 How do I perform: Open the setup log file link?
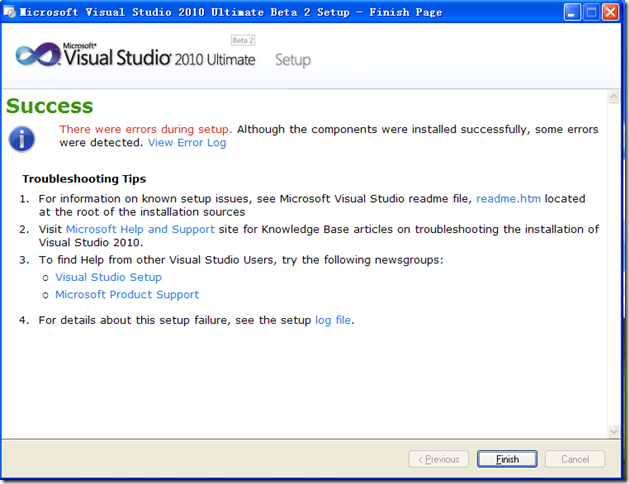pyautogui.click(x=333, y=320)
